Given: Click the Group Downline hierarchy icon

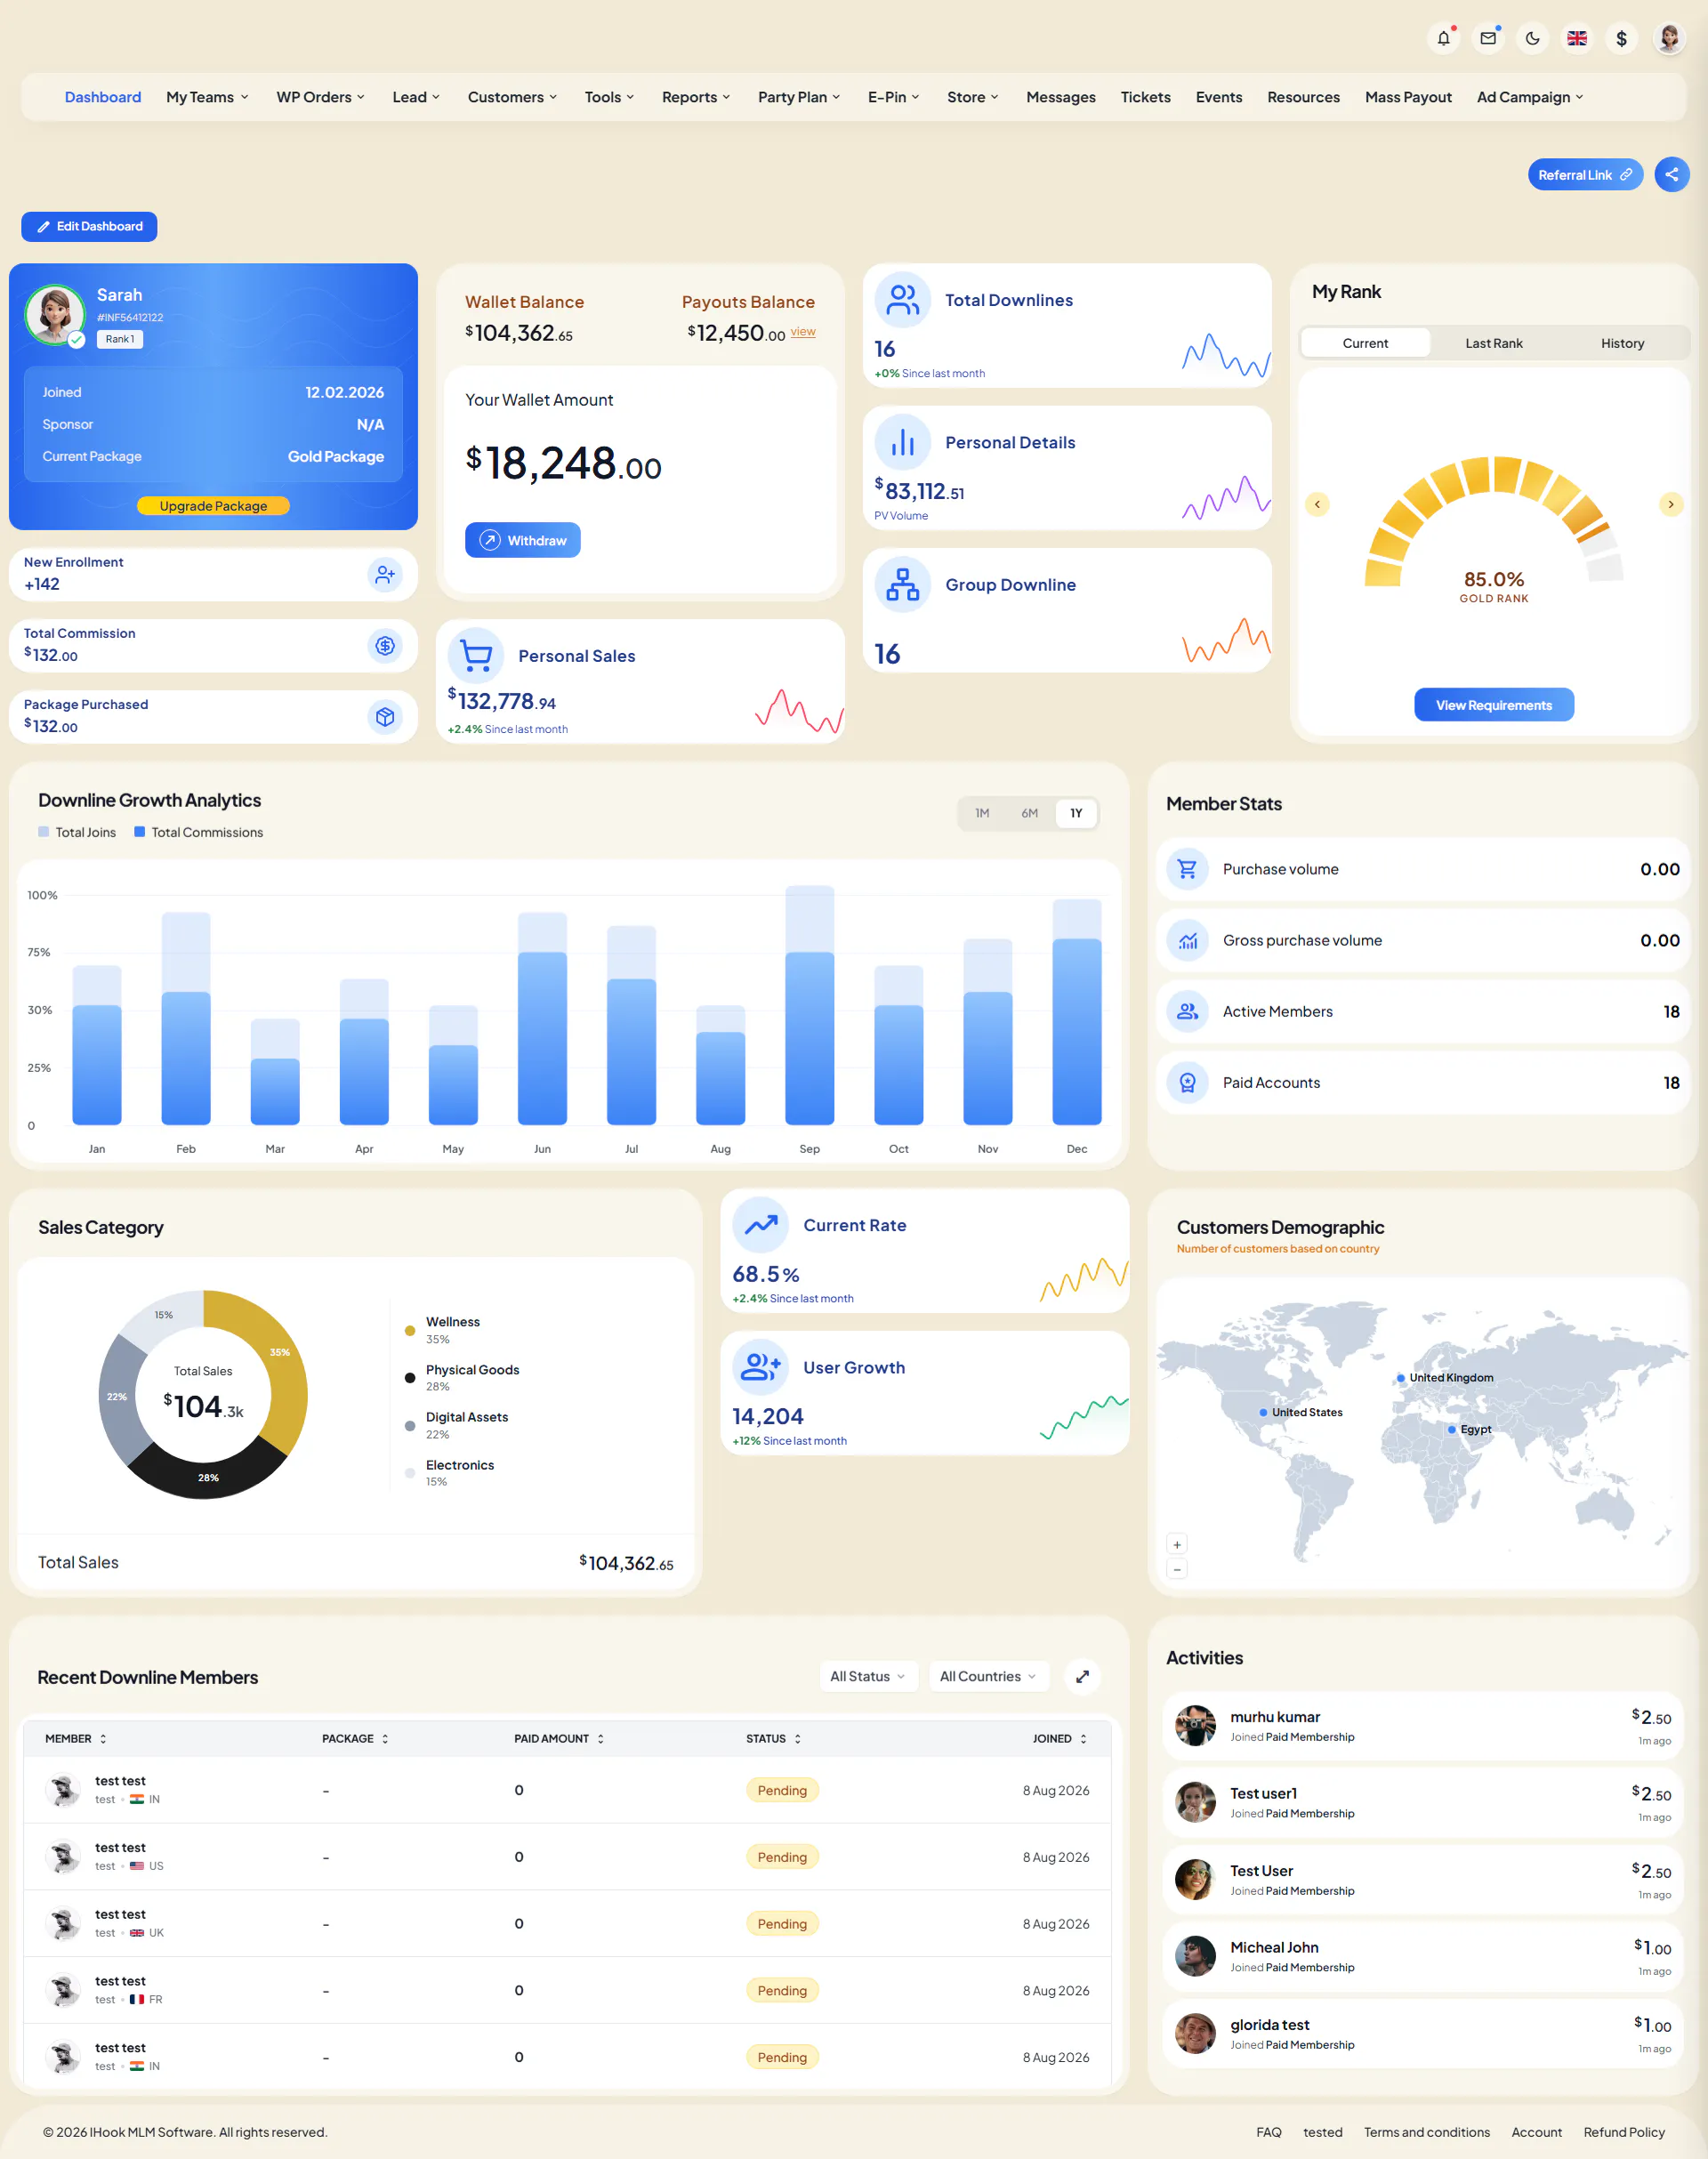Looking at the screenshot, I should (903, 584).
